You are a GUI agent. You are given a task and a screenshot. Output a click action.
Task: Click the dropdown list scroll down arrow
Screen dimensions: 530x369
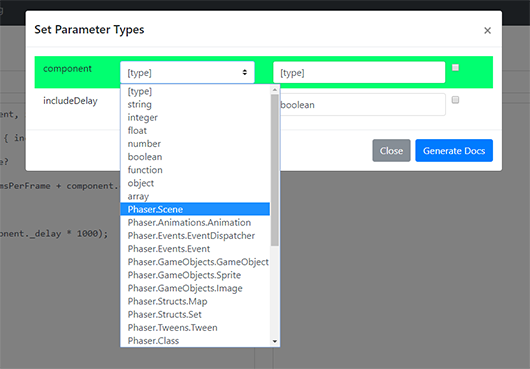pos(274,341)
